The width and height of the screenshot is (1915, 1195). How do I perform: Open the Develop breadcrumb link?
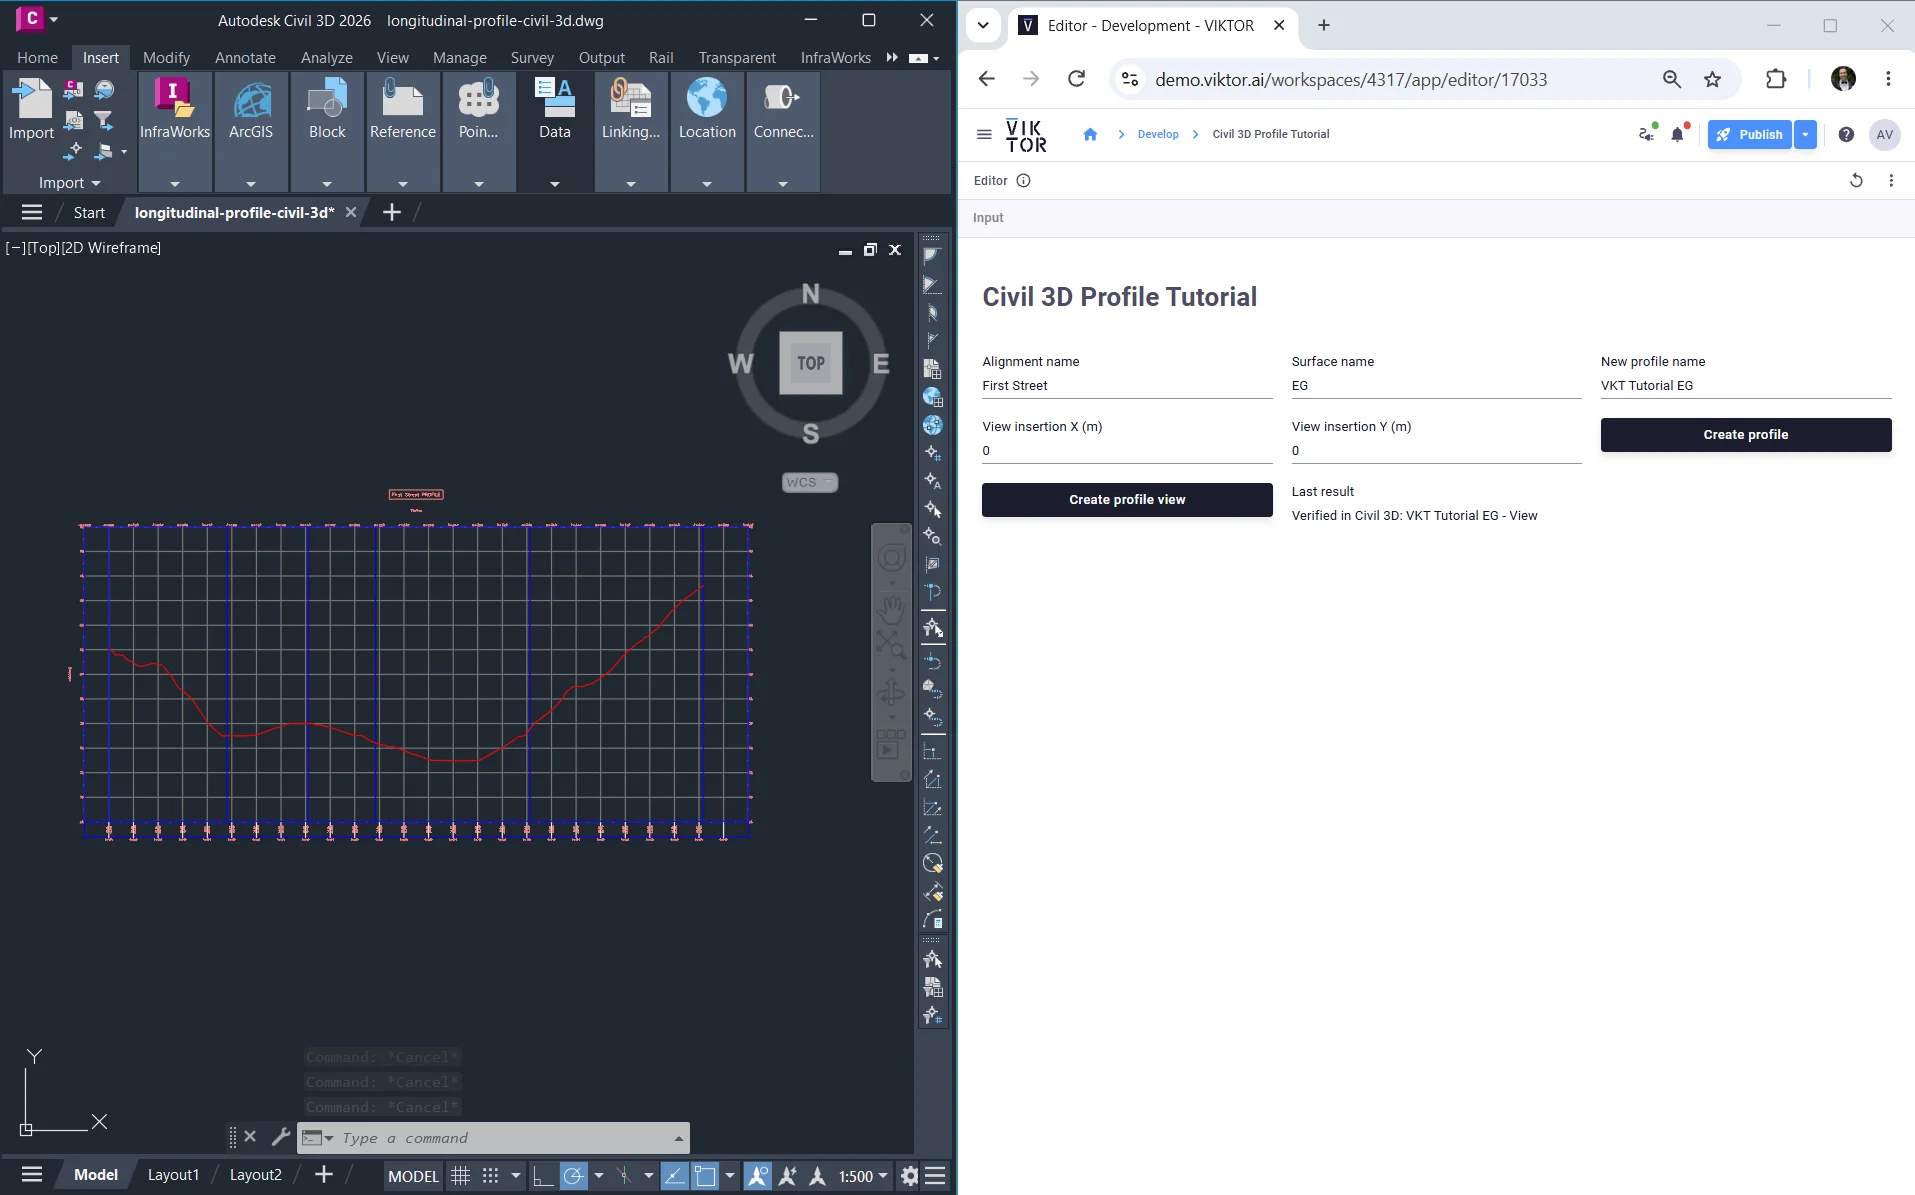1158,134
